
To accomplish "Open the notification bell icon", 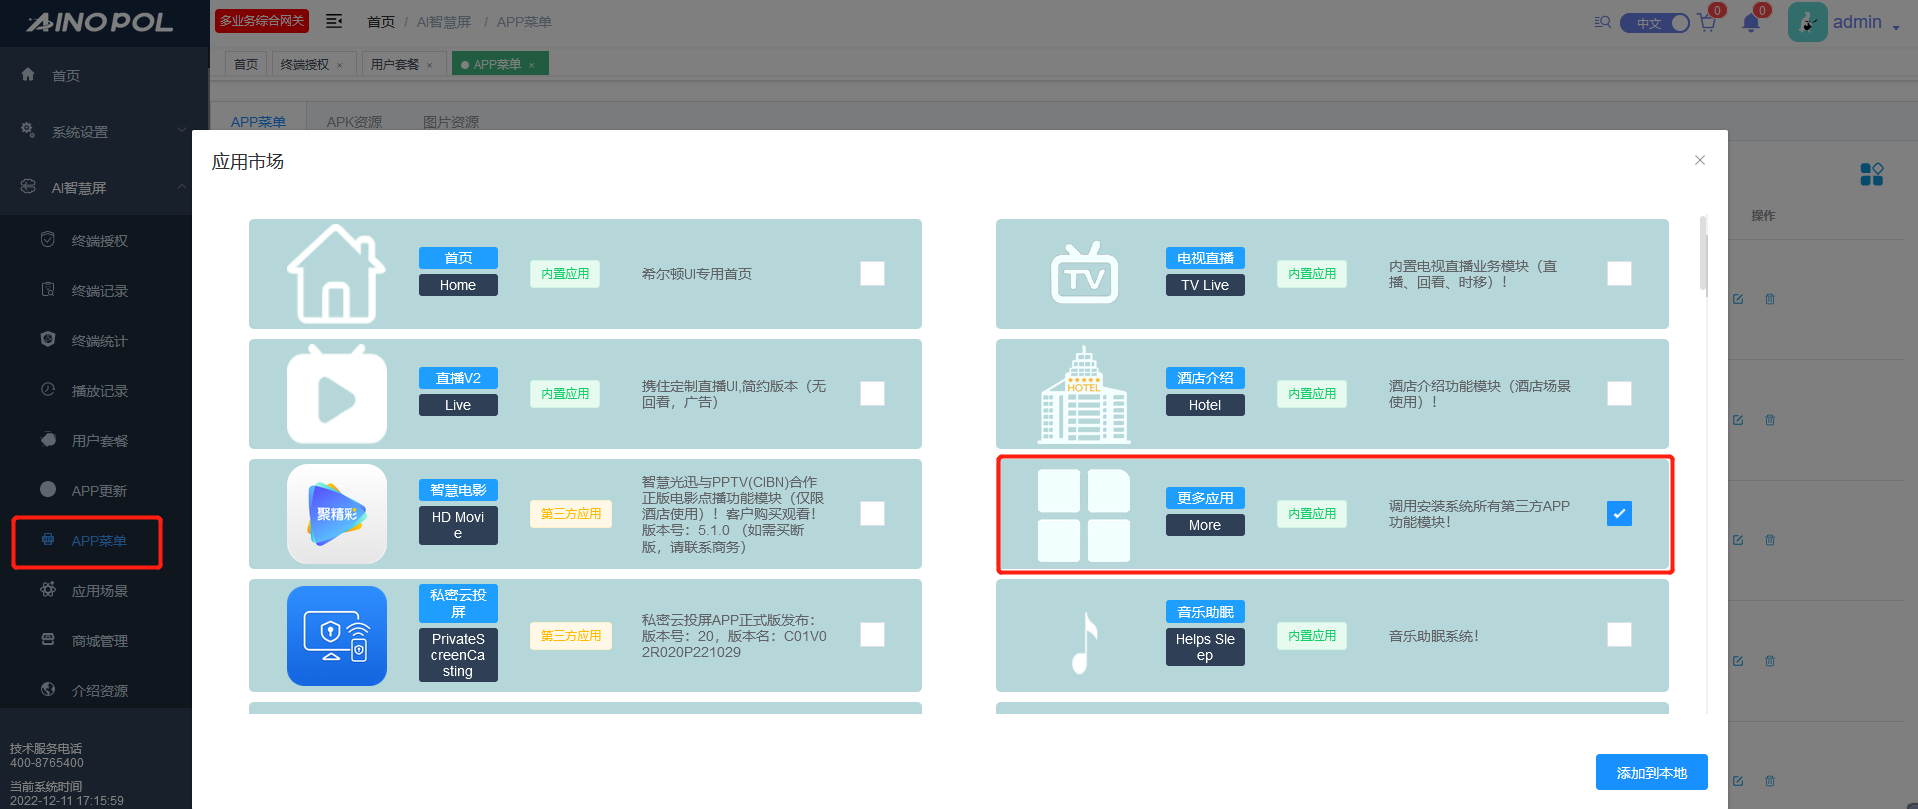I will (1750, 23).
